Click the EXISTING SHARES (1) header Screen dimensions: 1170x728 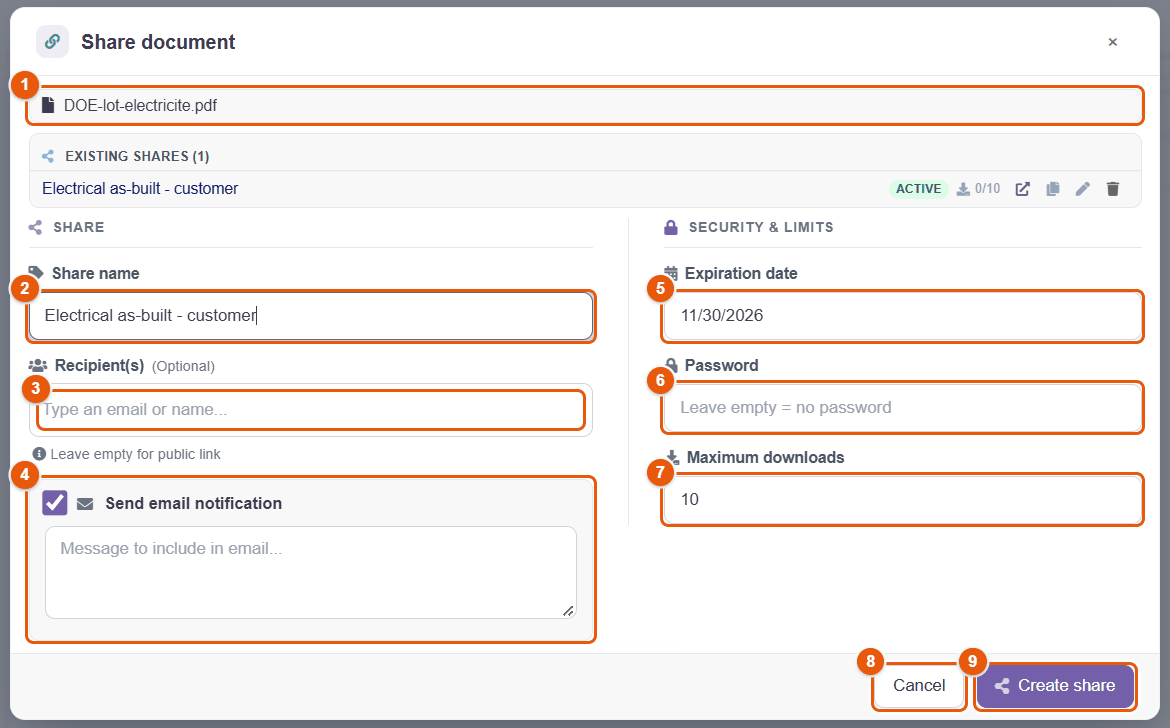(x=137, y=156)
